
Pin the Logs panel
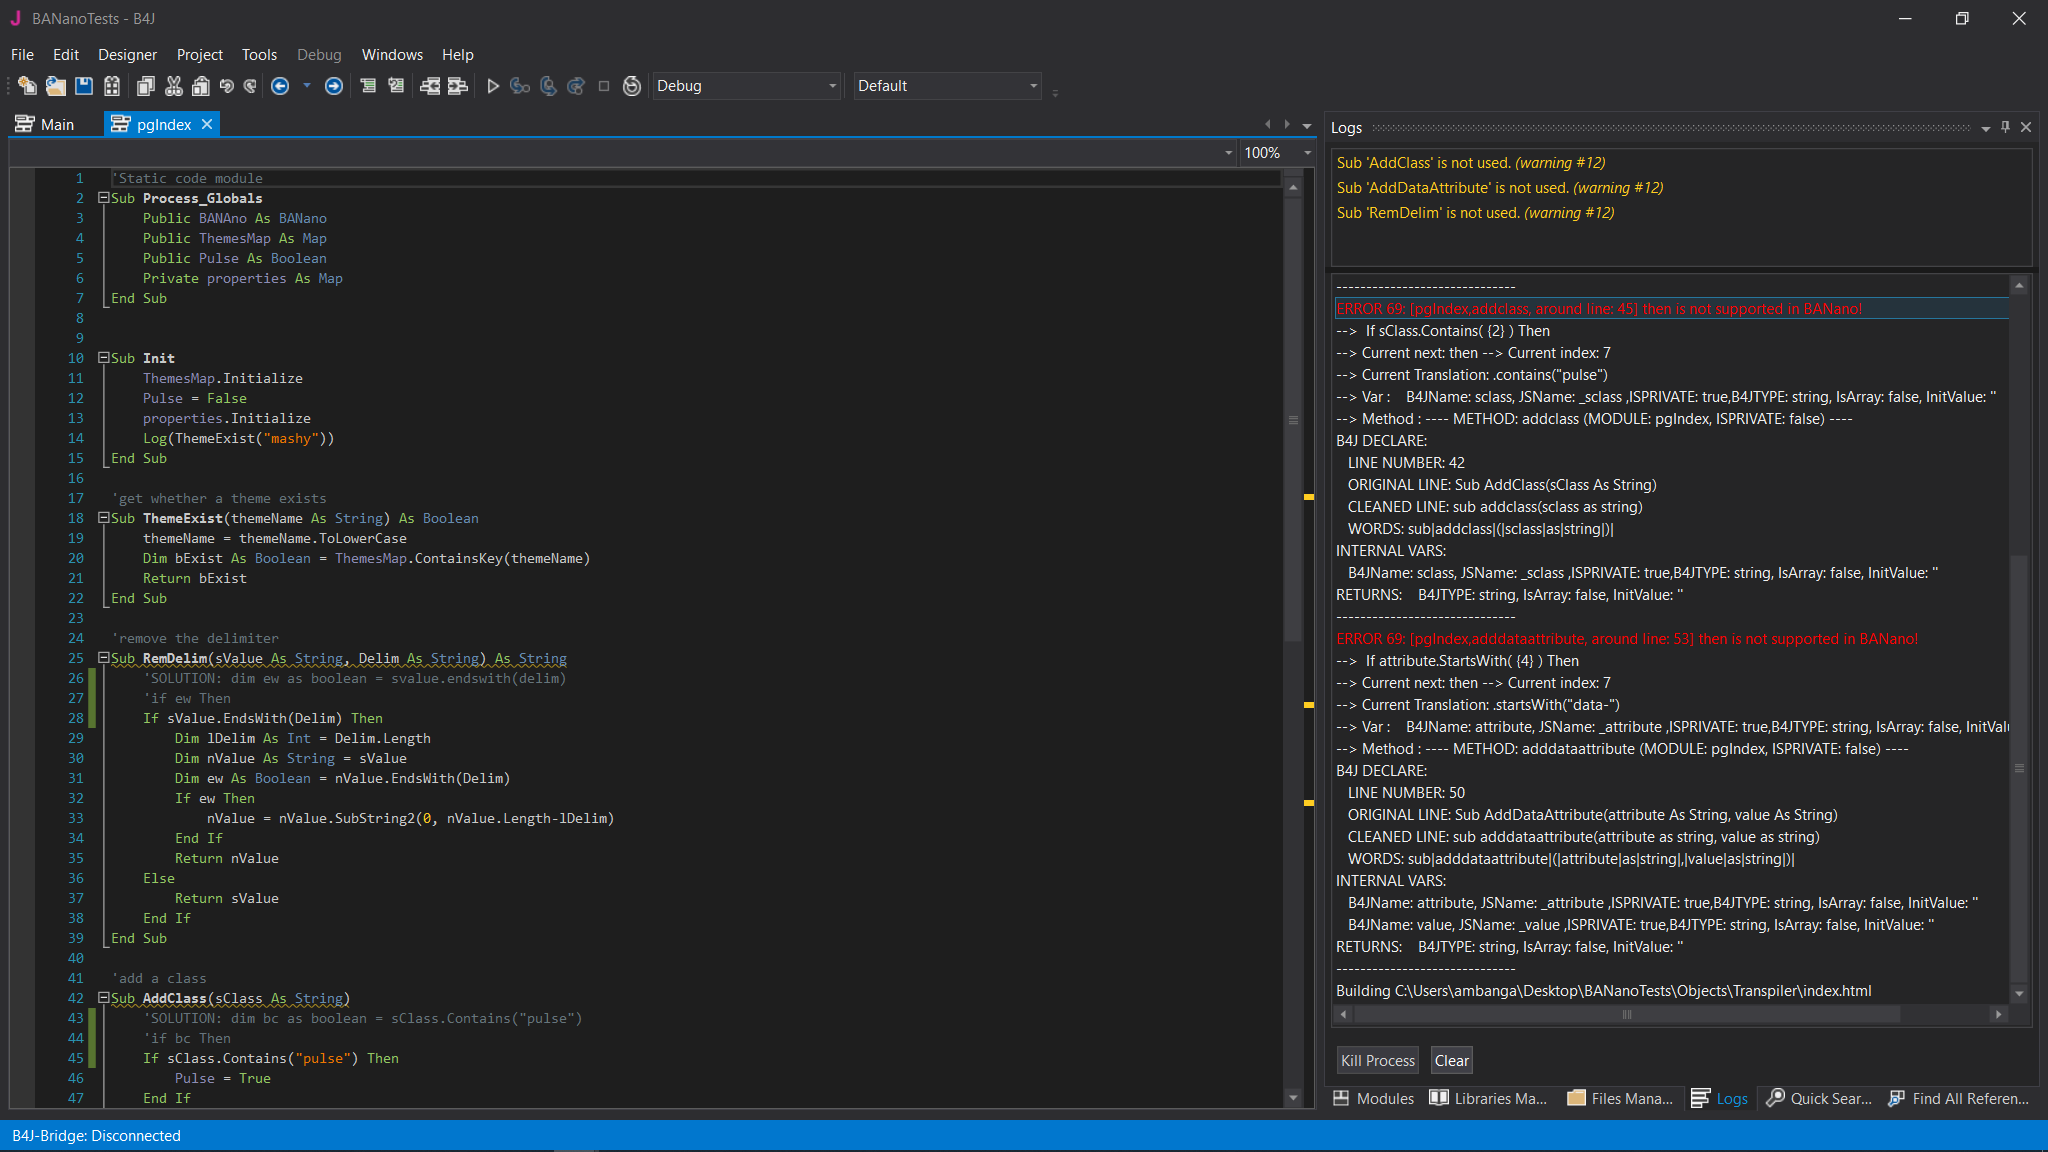[2005, 127]
